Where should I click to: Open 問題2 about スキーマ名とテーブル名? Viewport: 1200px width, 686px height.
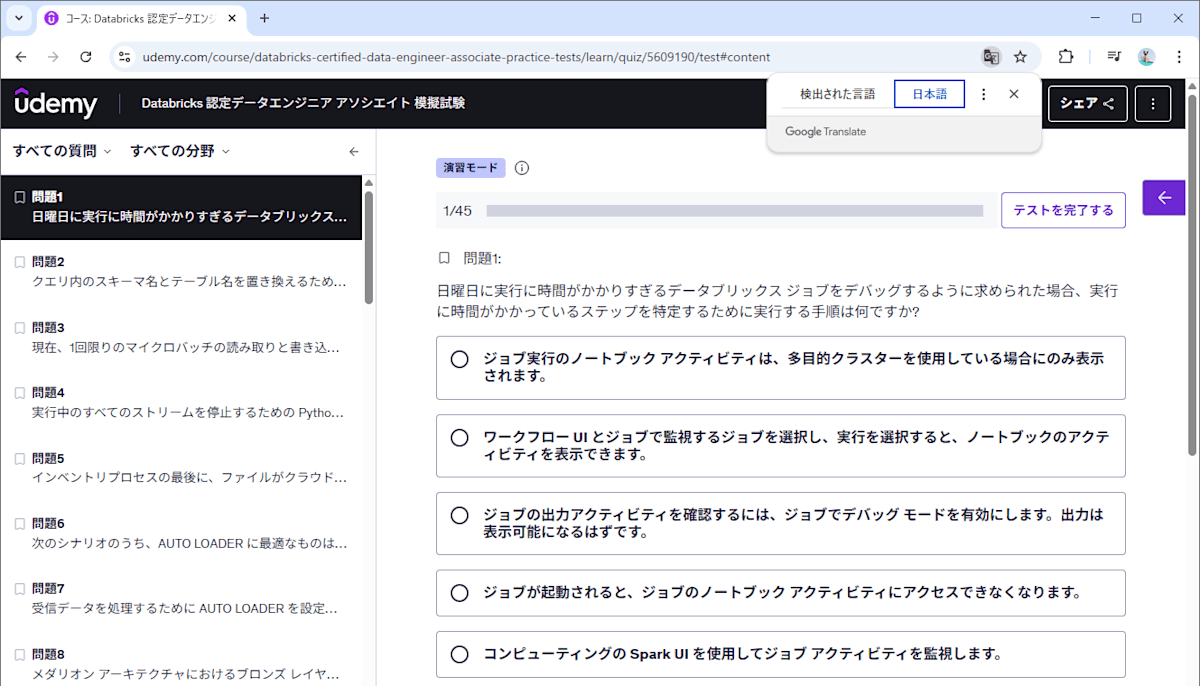click(x=181, y=272)
